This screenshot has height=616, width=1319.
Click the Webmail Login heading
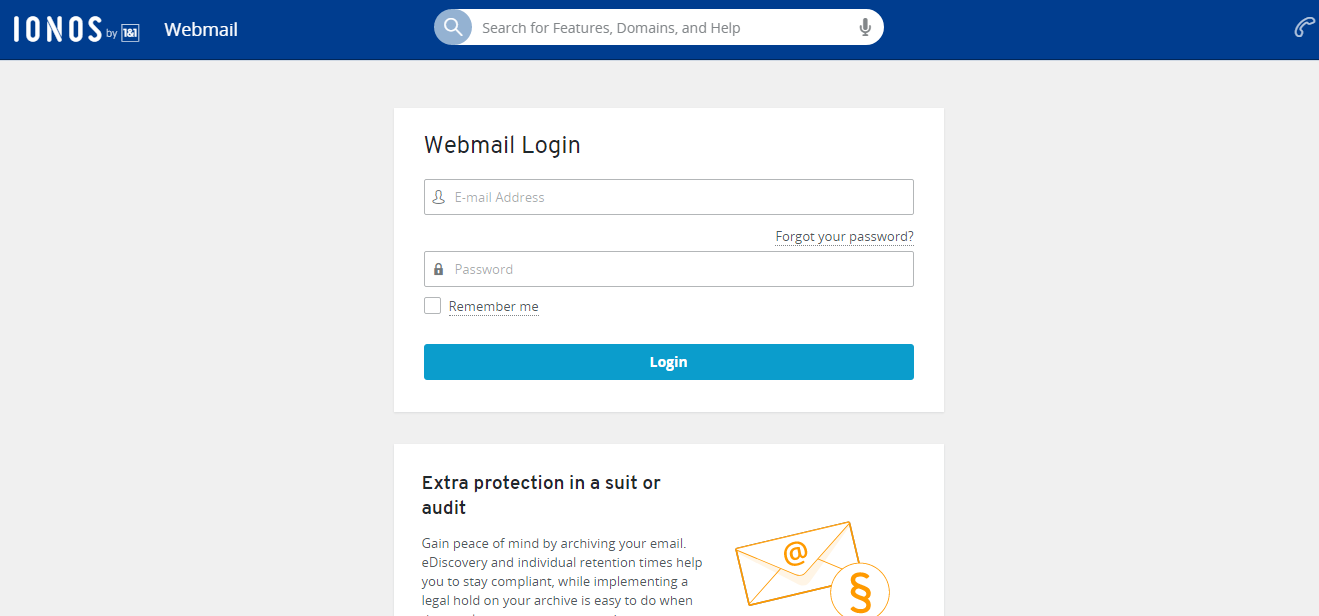[x=502, y=145]
